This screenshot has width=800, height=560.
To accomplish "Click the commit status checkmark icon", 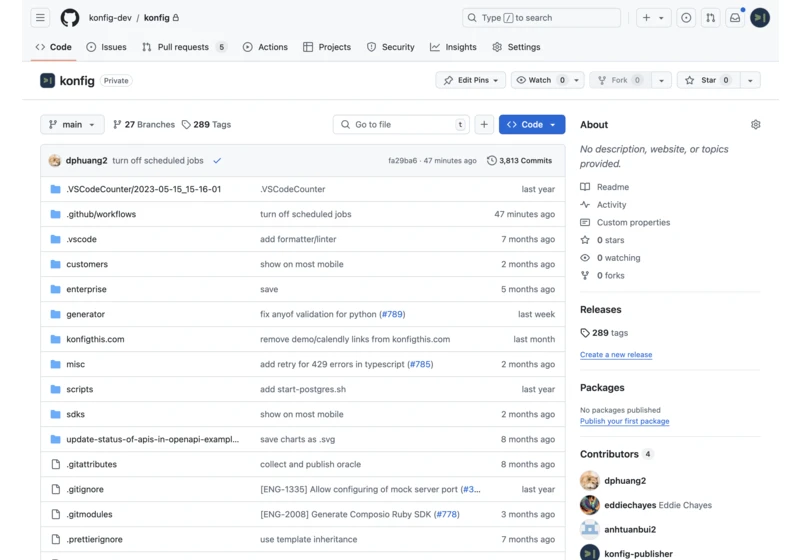I will coord(217,161).
